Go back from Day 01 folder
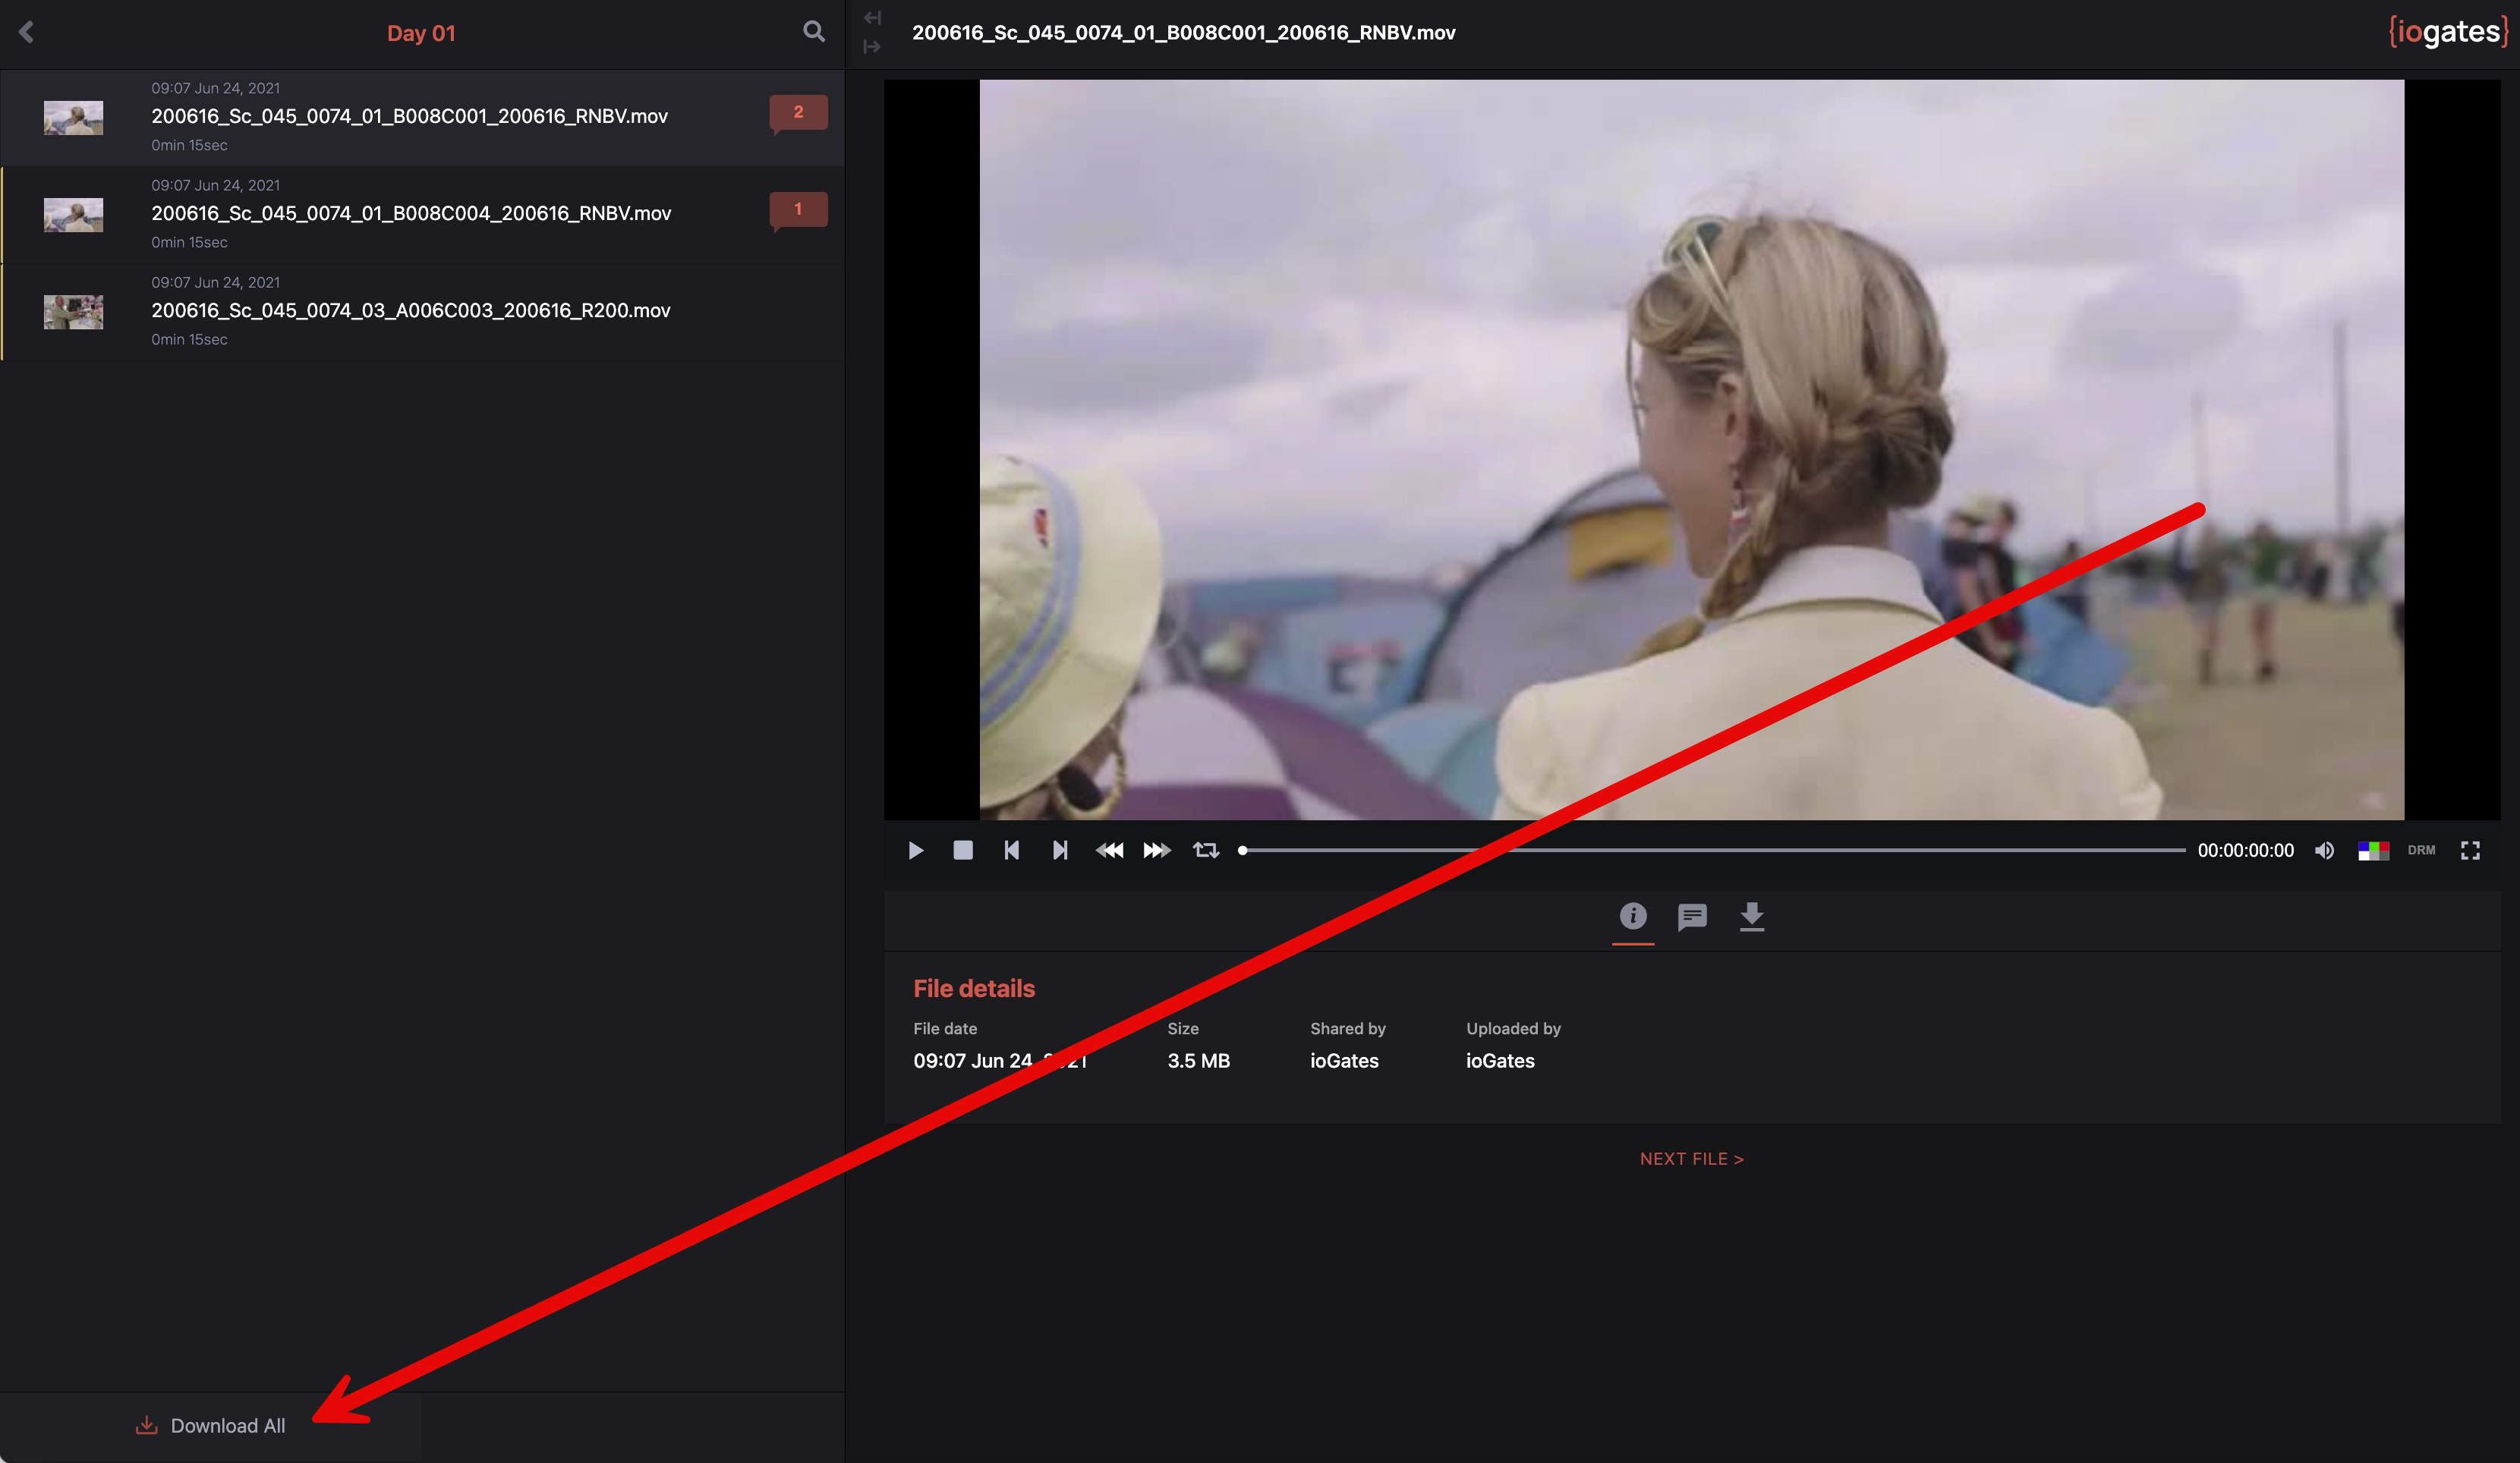 [x=27, y=32]
